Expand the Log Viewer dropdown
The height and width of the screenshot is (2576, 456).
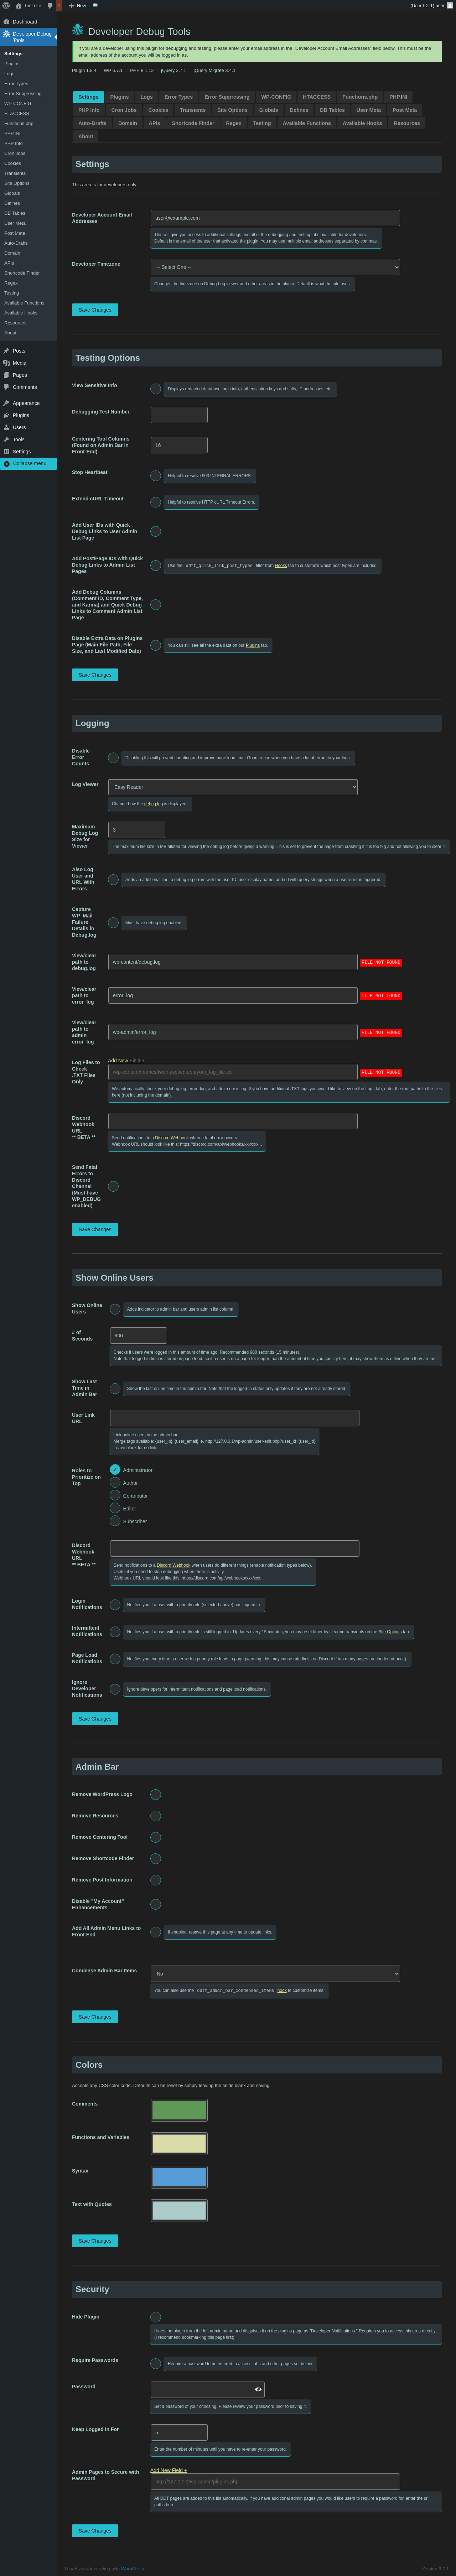coord(233,787)
